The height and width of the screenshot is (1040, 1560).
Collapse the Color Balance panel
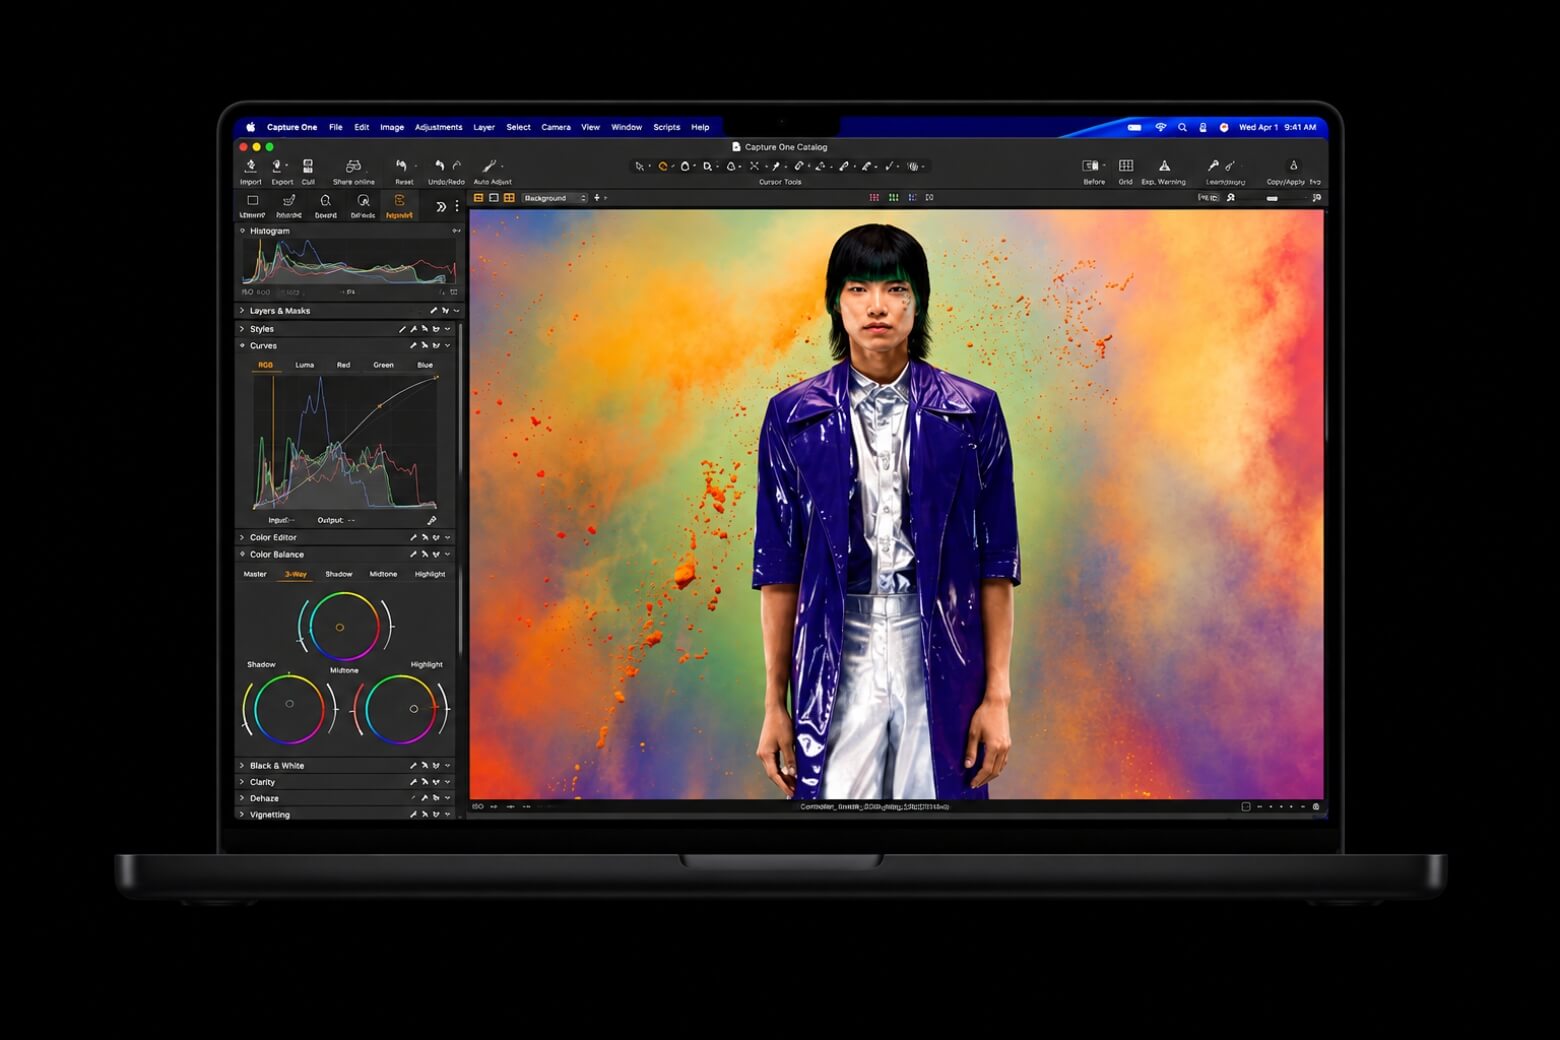click(x=242, y=555)
